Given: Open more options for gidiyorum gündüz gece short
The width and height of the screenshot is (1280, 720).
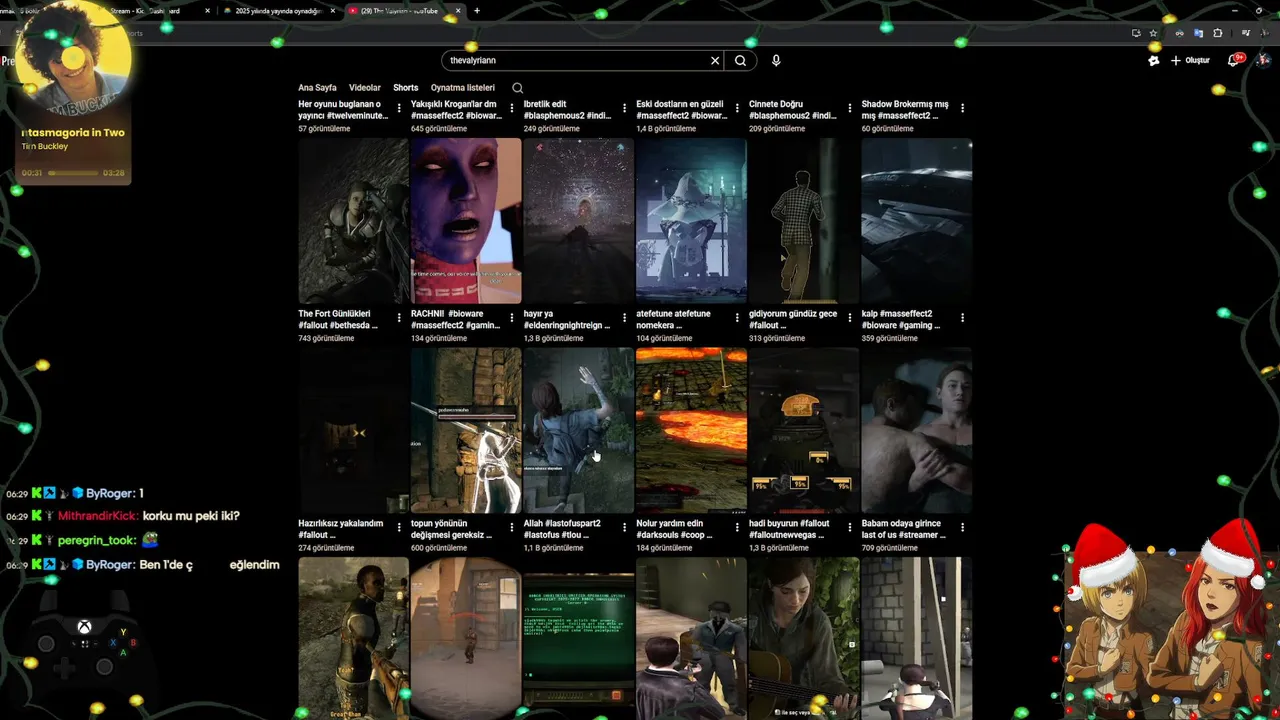Looking at the screenshot, I should click(x=850, y=318).
